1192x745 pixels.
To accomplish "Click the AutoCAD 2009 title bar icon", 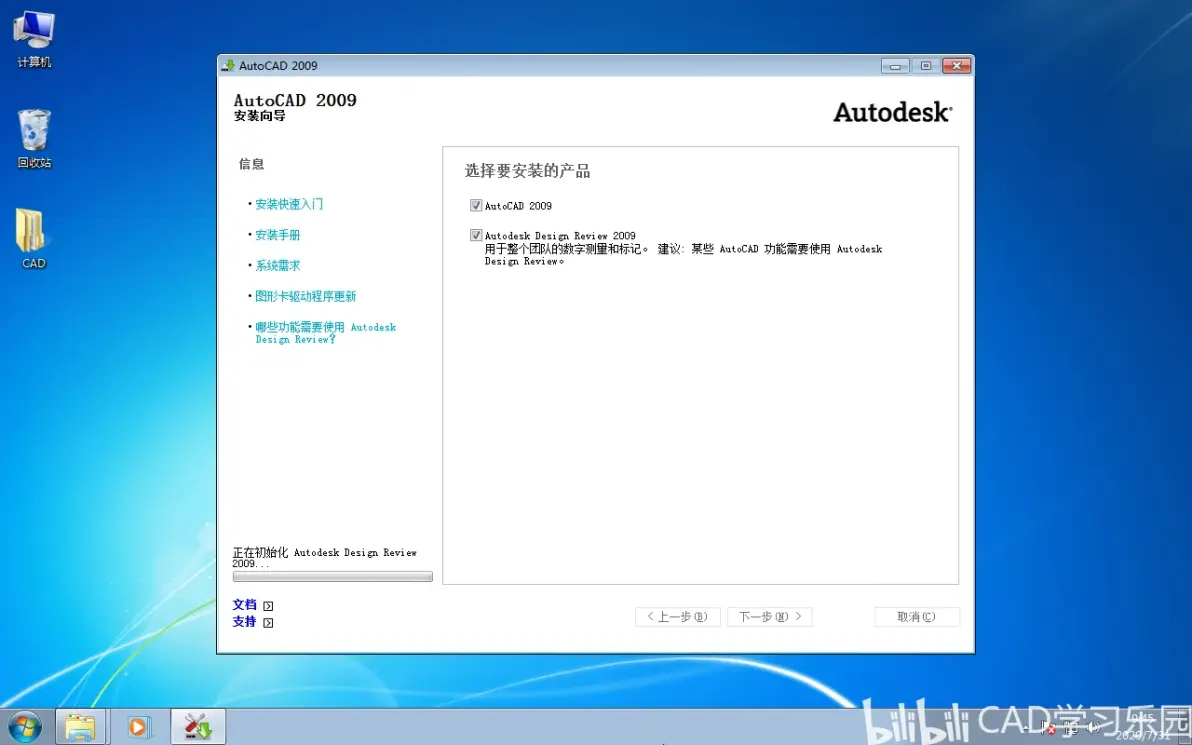I will pos(228,65).
